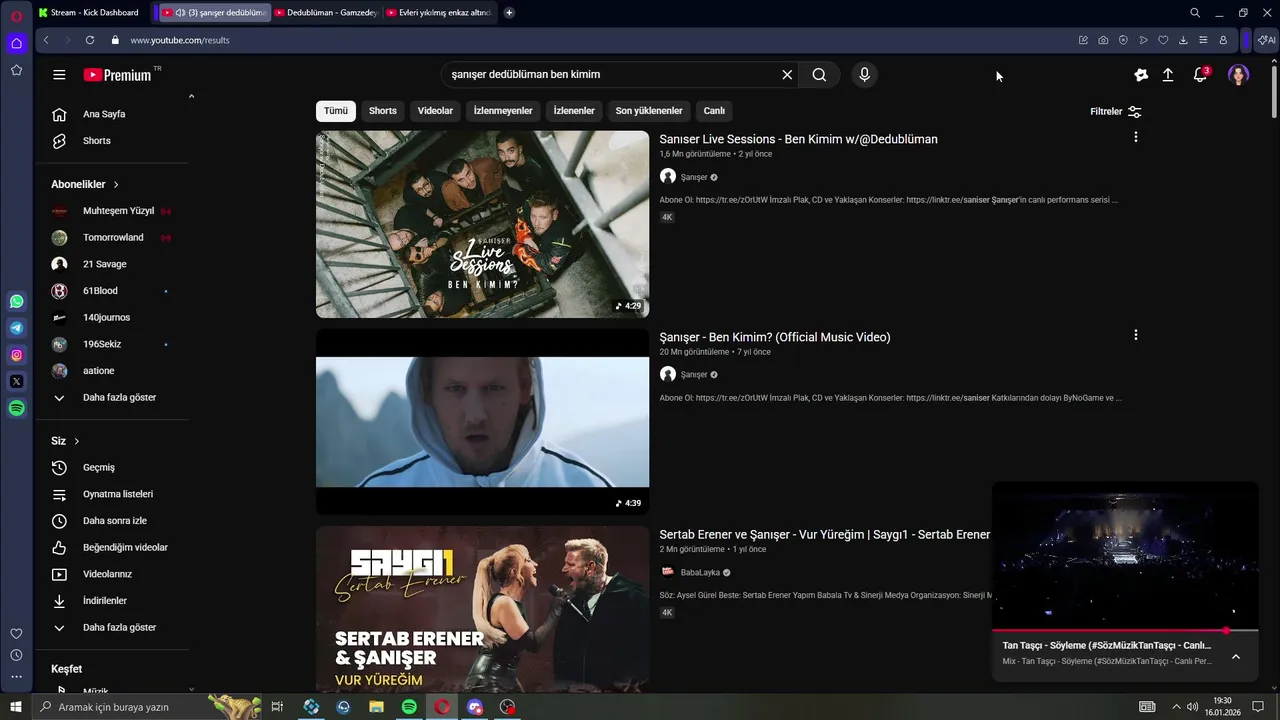Open X (Twitter) in the Opera sidebar
This screenshot has width=1280, height=720.
coord(16,381)
